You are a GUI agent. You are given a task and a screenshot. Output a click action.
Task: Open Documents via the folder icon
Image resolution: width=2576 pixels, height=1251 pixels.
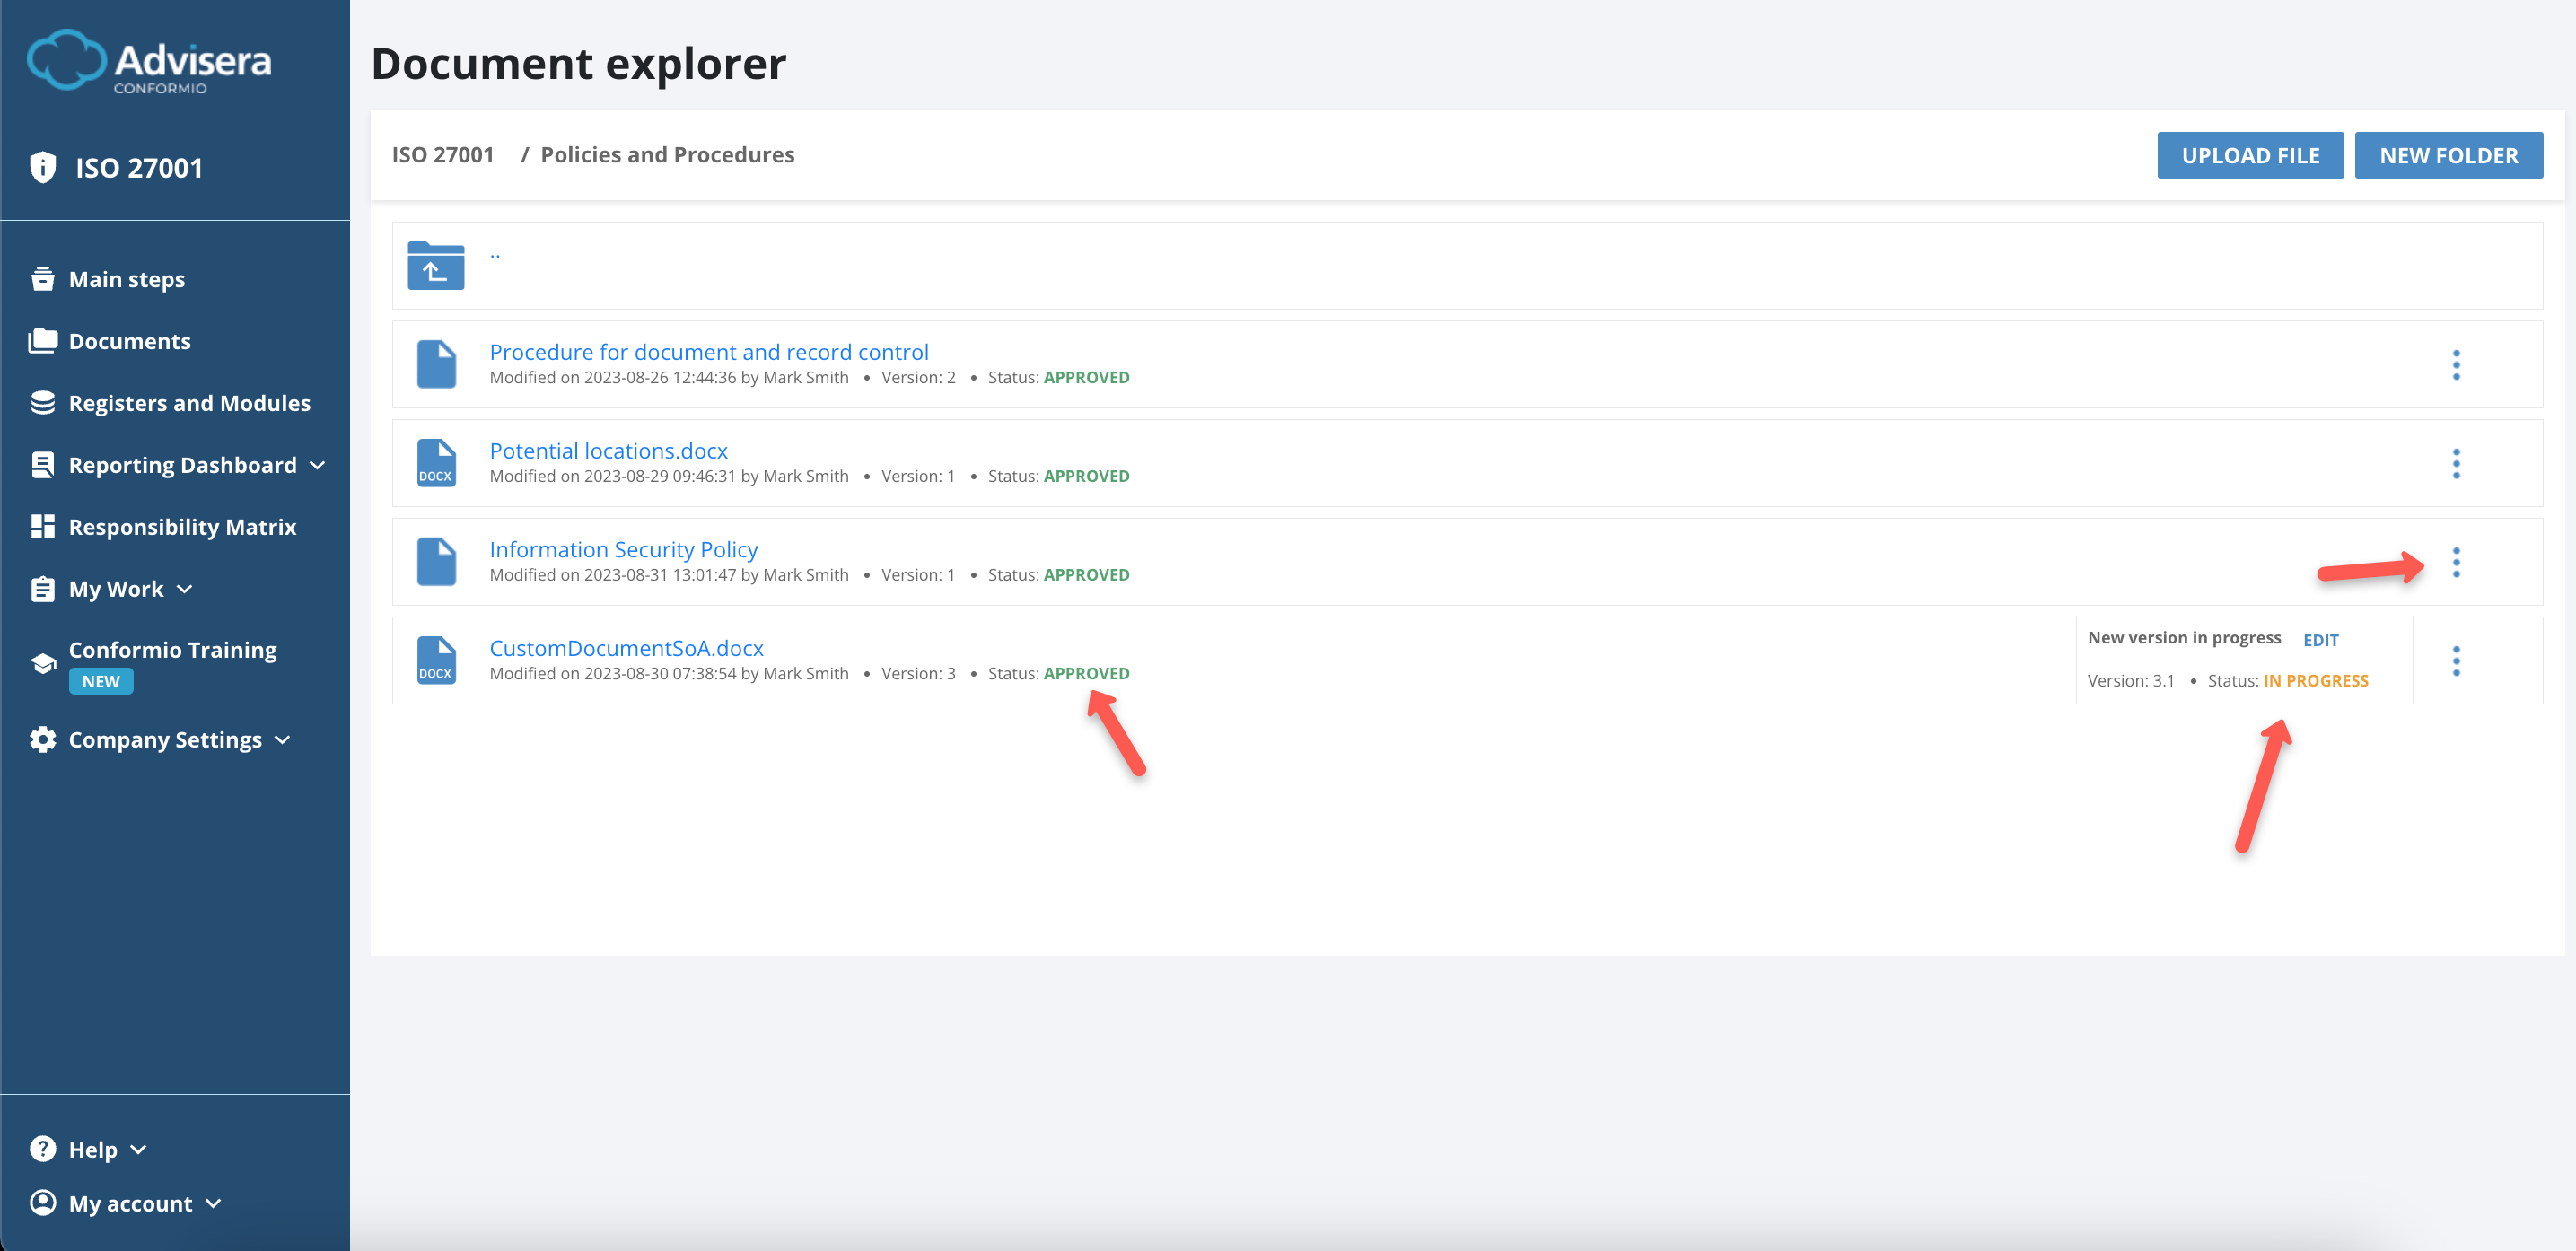[x=44, y=340]
